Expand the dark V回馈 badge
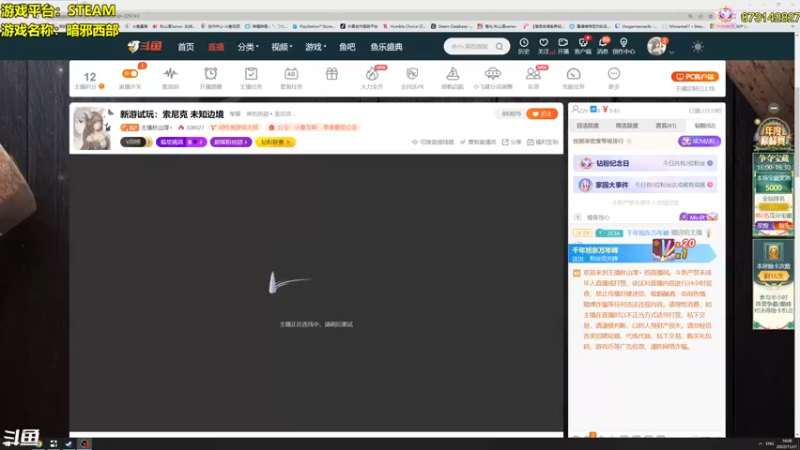Image resolution: width=800 pixels, height=450 pixels. pos(136,142)
